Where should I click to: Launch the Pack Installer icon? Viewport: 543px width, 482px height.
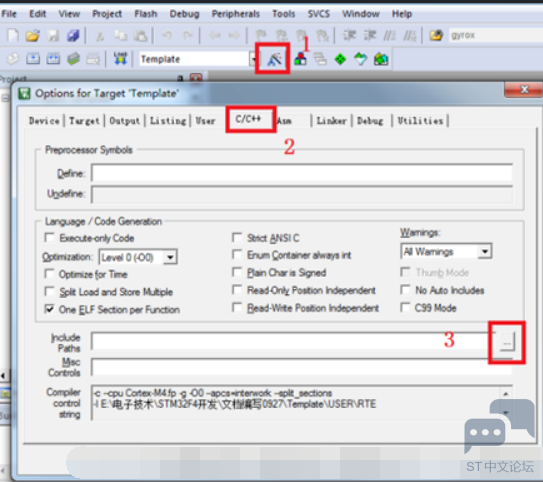click(x=381, y=59)
